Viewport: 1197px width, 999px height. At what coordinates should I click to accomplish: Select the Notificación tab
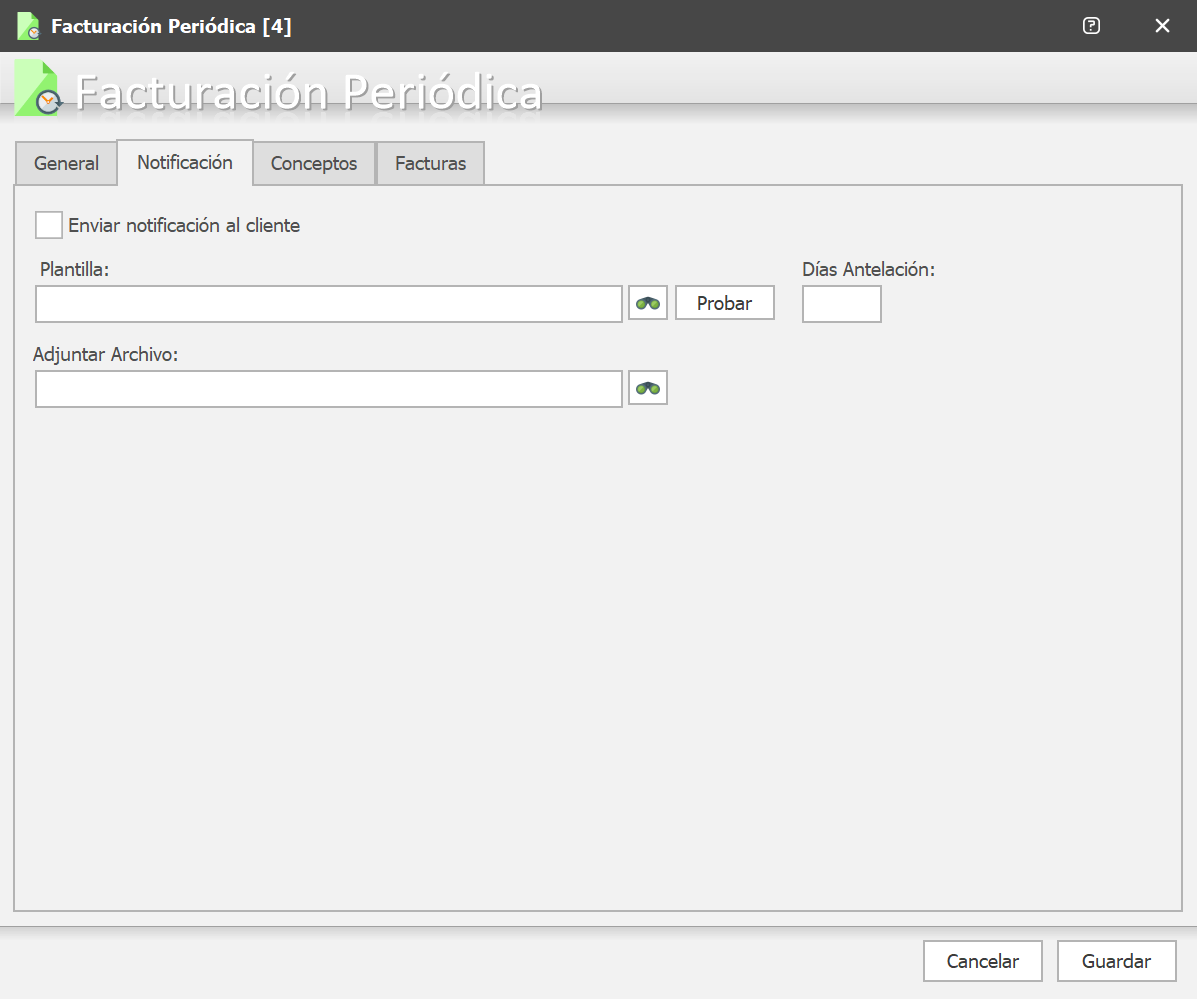(185, 163)
